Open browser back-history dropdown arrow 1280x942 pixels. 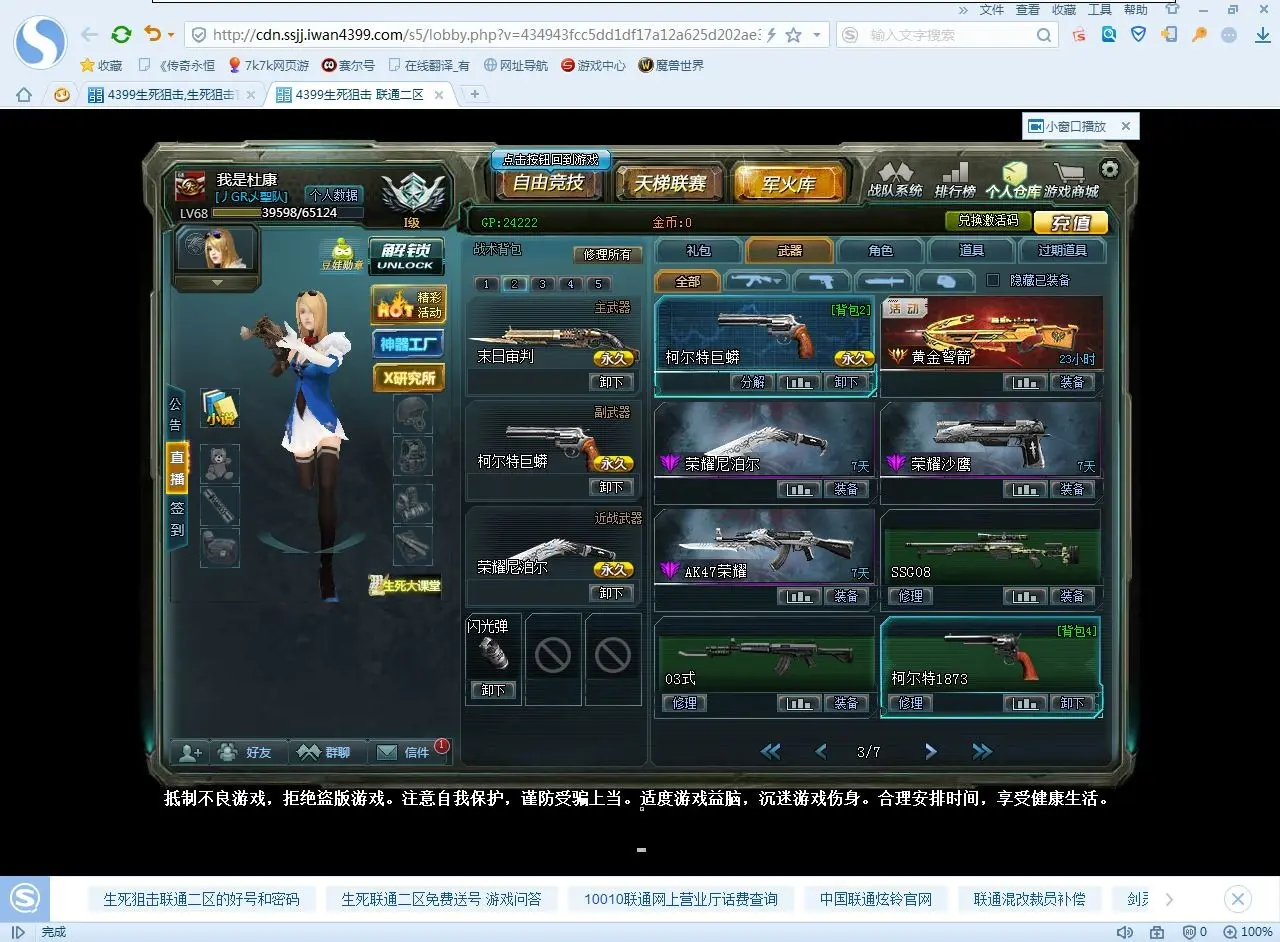coord(171,35)
